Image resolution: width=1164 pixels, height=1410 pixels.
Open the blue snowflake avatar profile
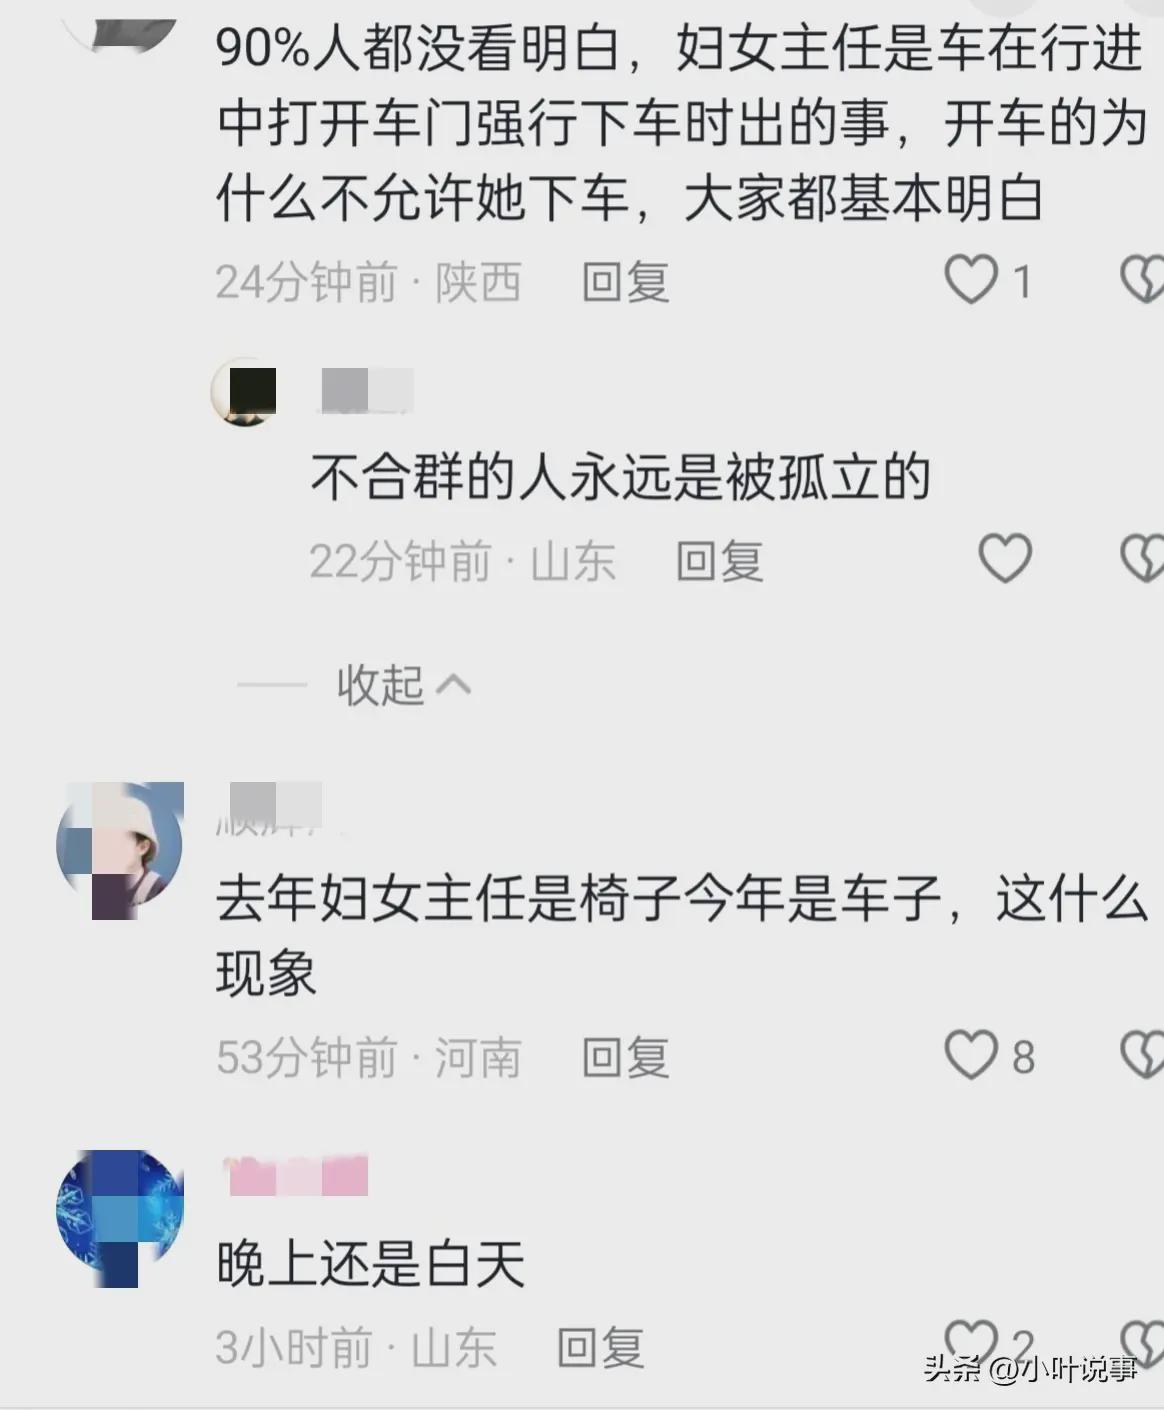pyautogui.click(x=120, y=1218)
